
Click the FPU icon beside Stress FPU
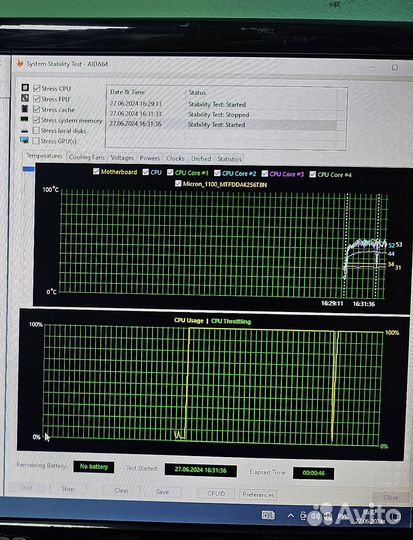click(x=25, y=98)
